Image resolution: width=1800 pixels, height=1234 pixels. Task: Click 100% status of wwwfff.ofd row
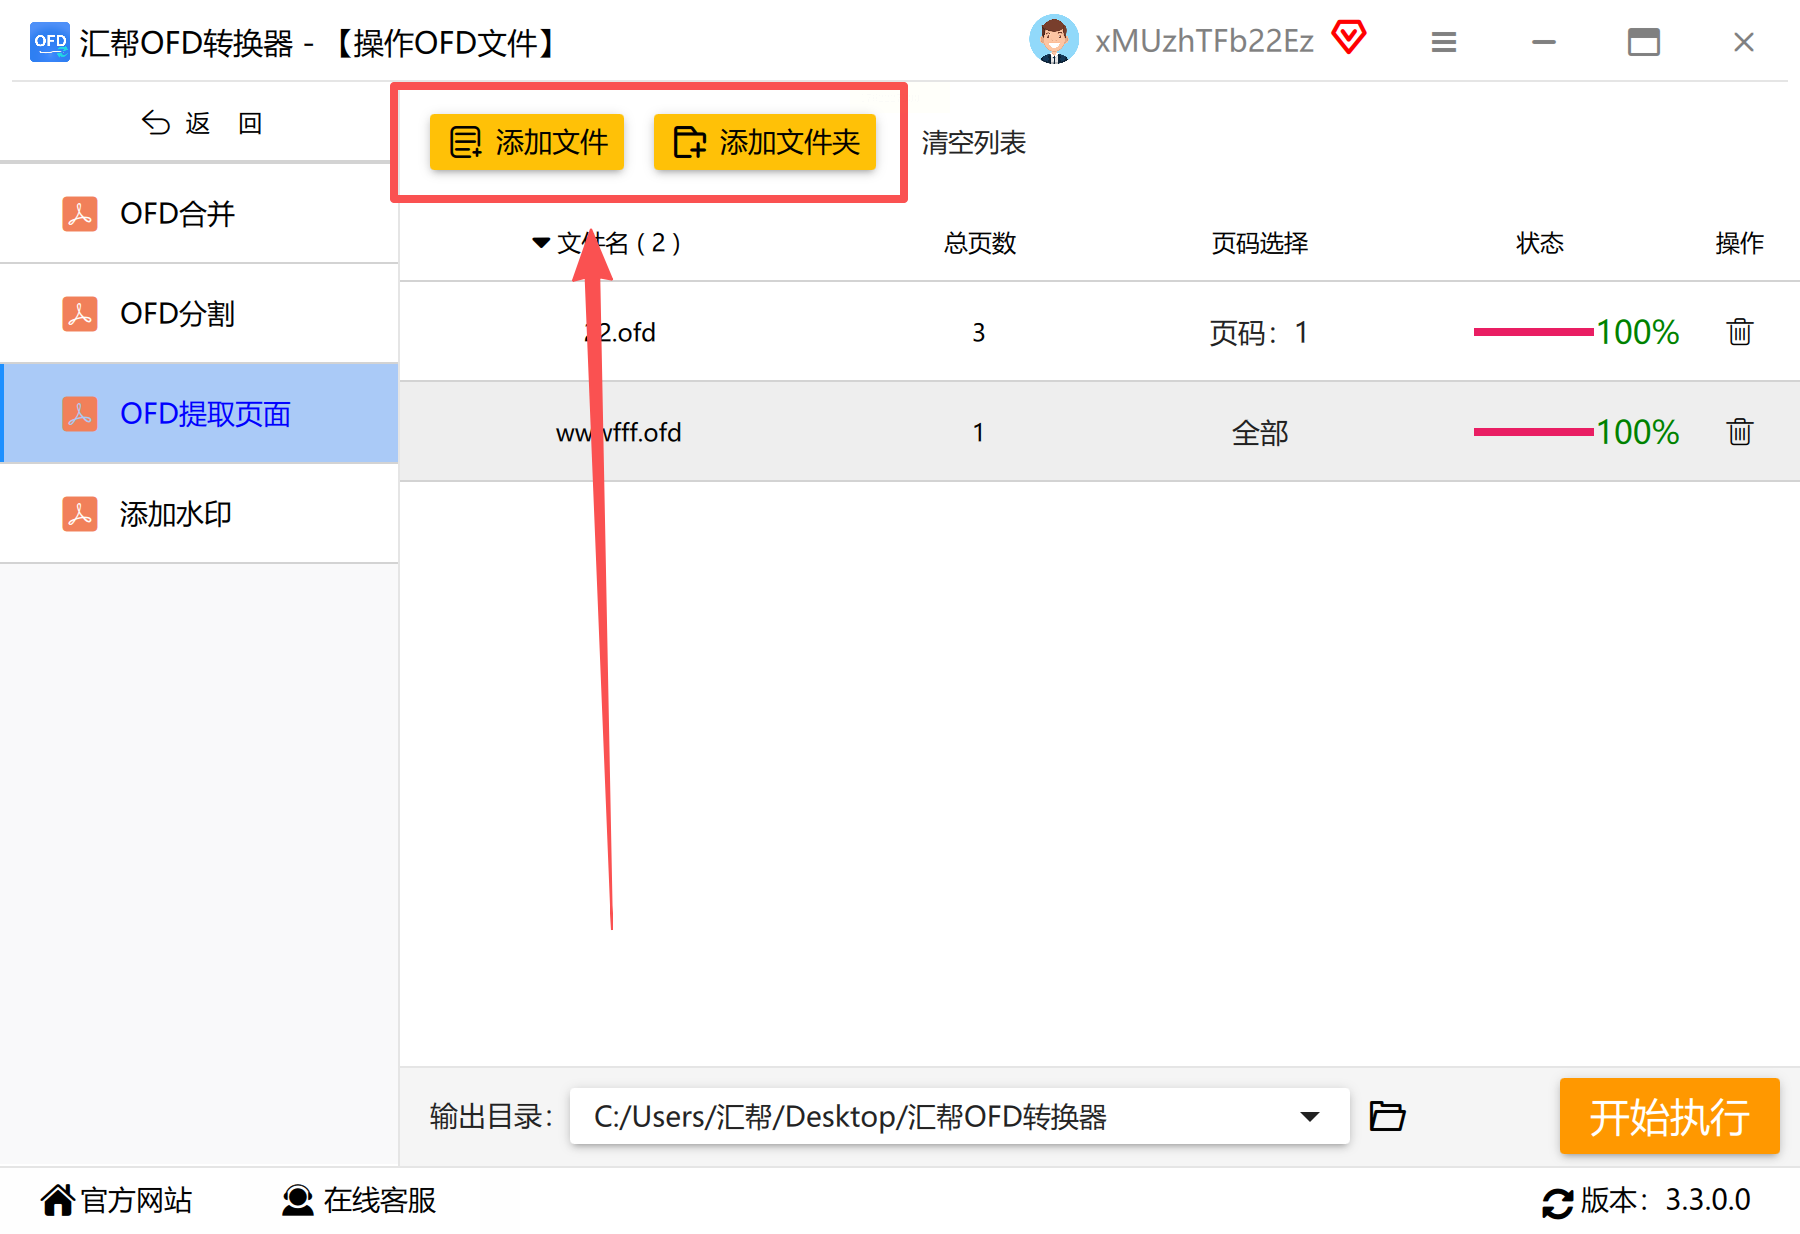pyautogui.click(x=1637, y=432)
